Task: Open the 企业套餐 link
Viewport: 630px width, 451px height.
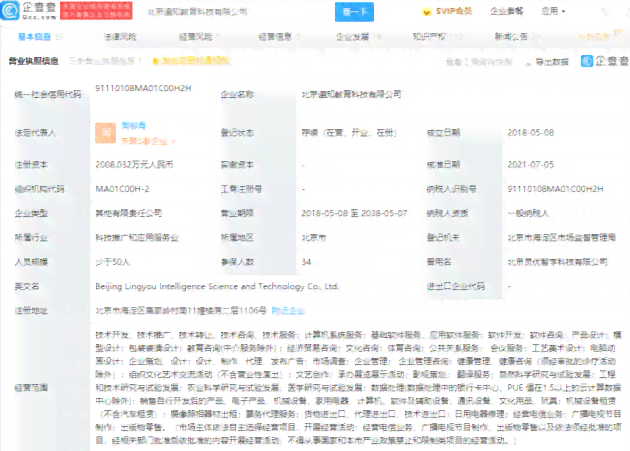Action: tap(507, 11)
